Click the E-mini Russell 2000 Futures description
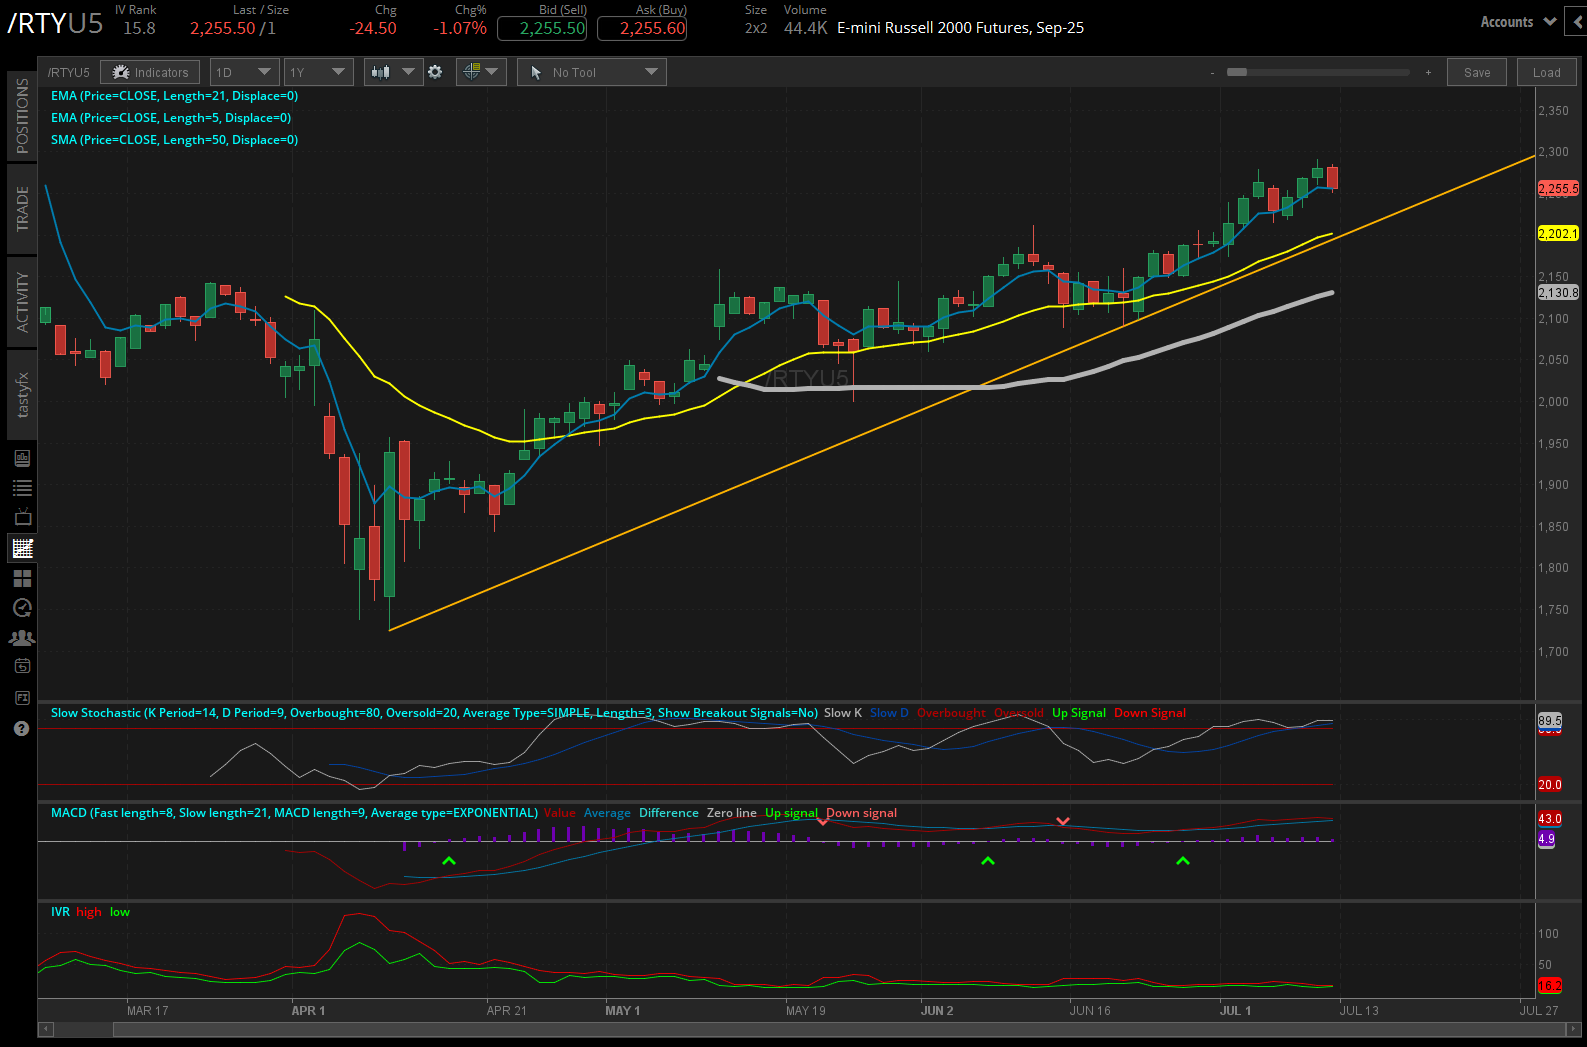The width and height of the screenshot is (1587, 1047). (960, 28)
